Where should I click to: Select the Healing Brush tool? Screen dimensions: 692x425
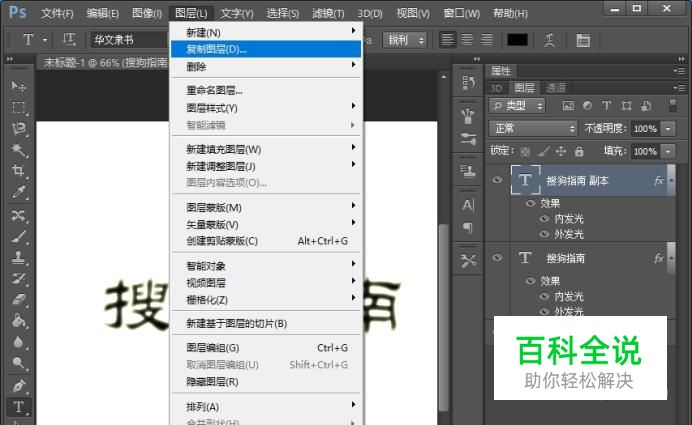click(18, 215)
